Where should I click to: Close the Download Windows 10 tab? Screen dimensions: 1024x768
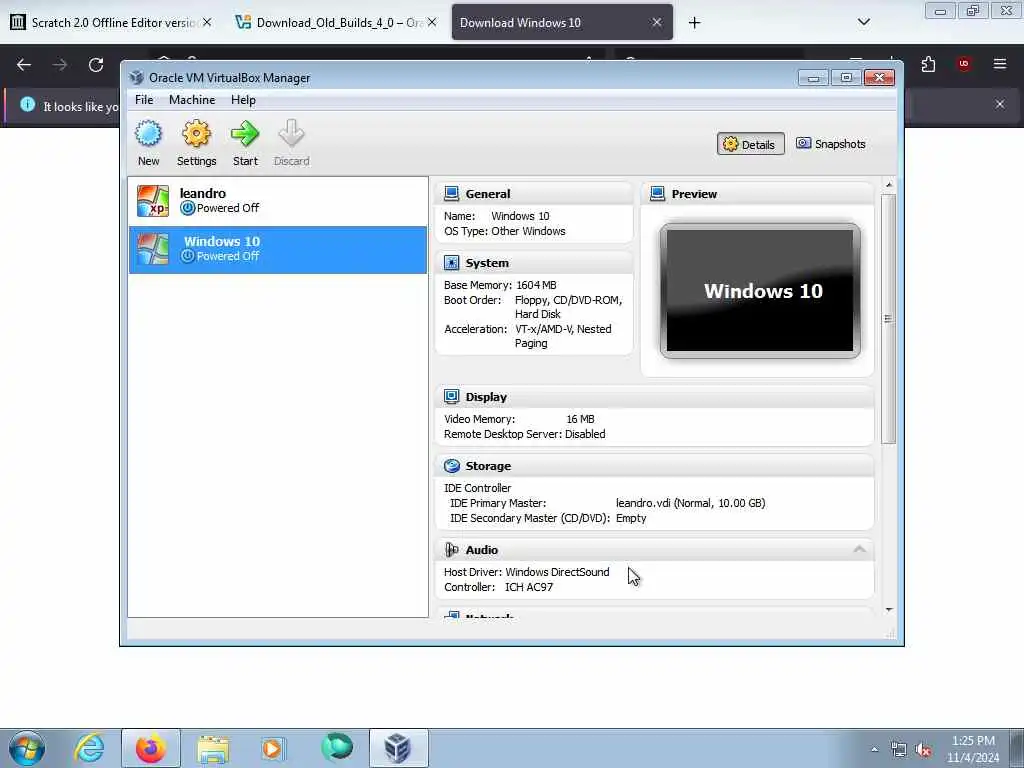(x=657, y=22)
